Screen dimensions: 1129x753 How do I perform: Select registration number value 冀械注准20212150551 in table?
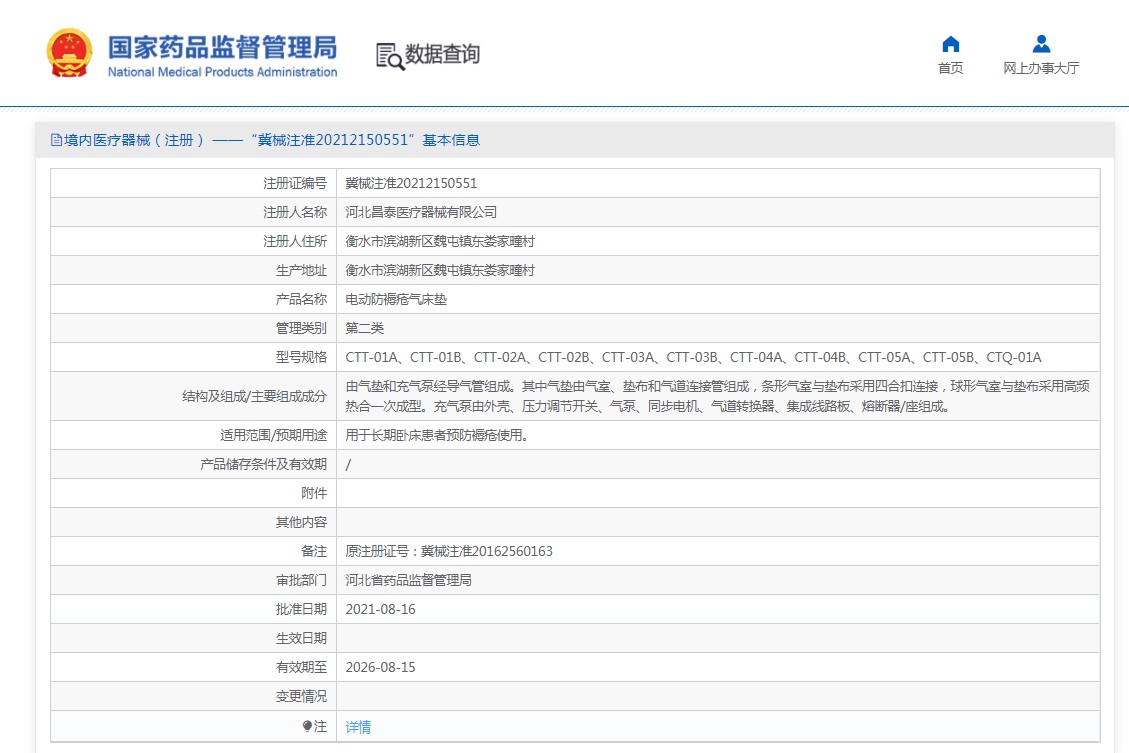[x=411, y=183]
